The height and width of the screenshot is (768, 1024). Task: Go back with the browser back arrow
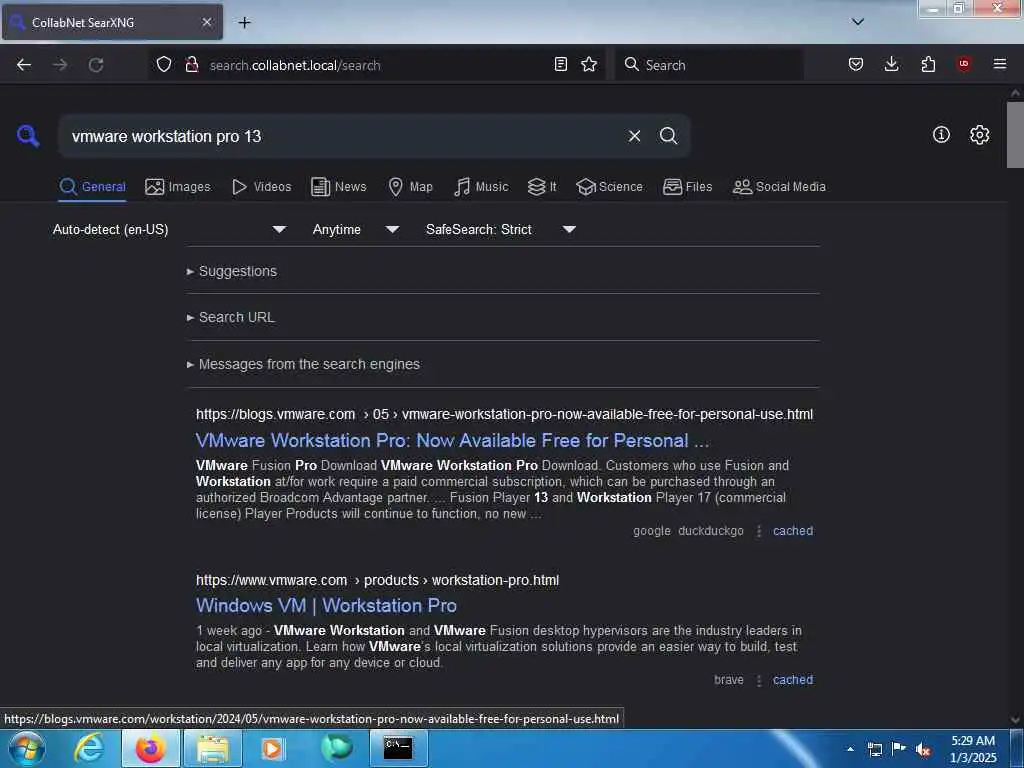click(24, 65)
